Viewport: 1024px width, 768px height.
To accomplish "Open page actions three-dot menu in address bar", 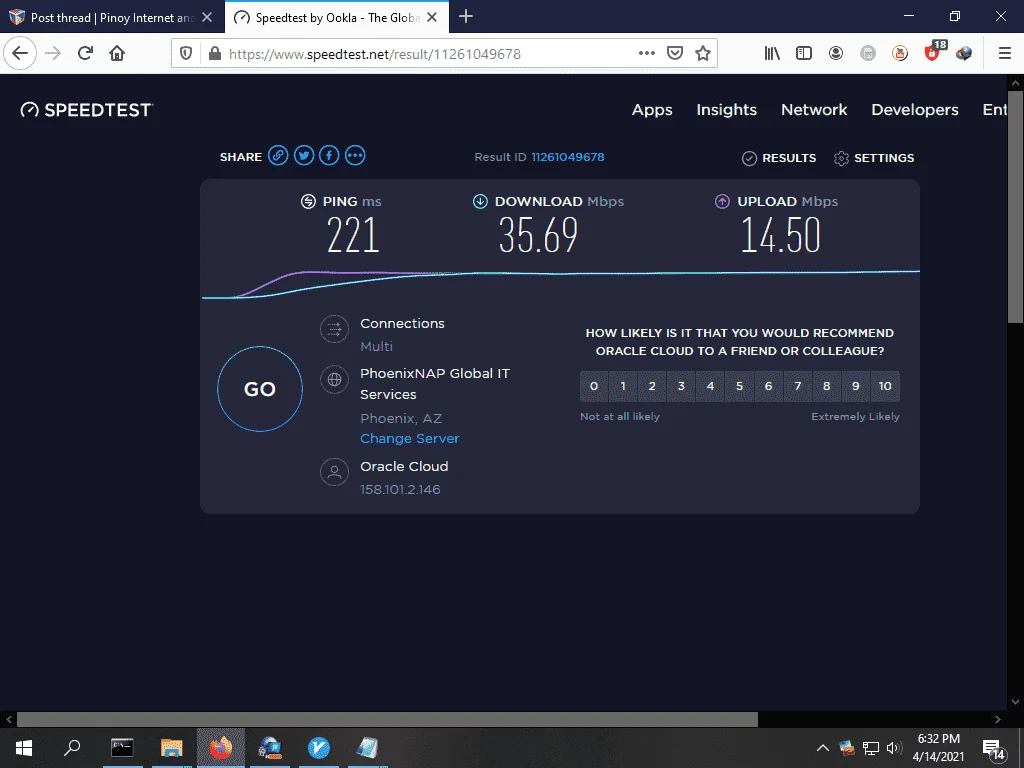I will click(x=647, y=54).
